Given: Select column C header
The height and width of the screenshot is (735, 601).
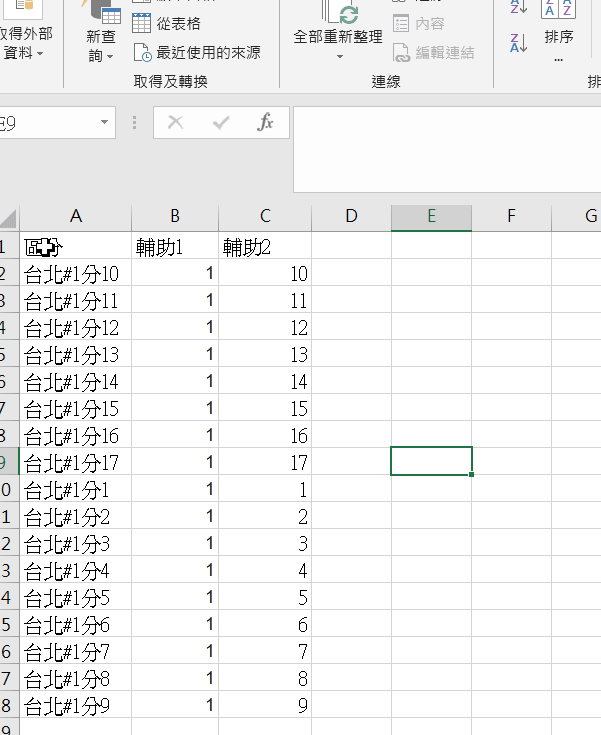Looking at the screenshot, I should [265, 217].
